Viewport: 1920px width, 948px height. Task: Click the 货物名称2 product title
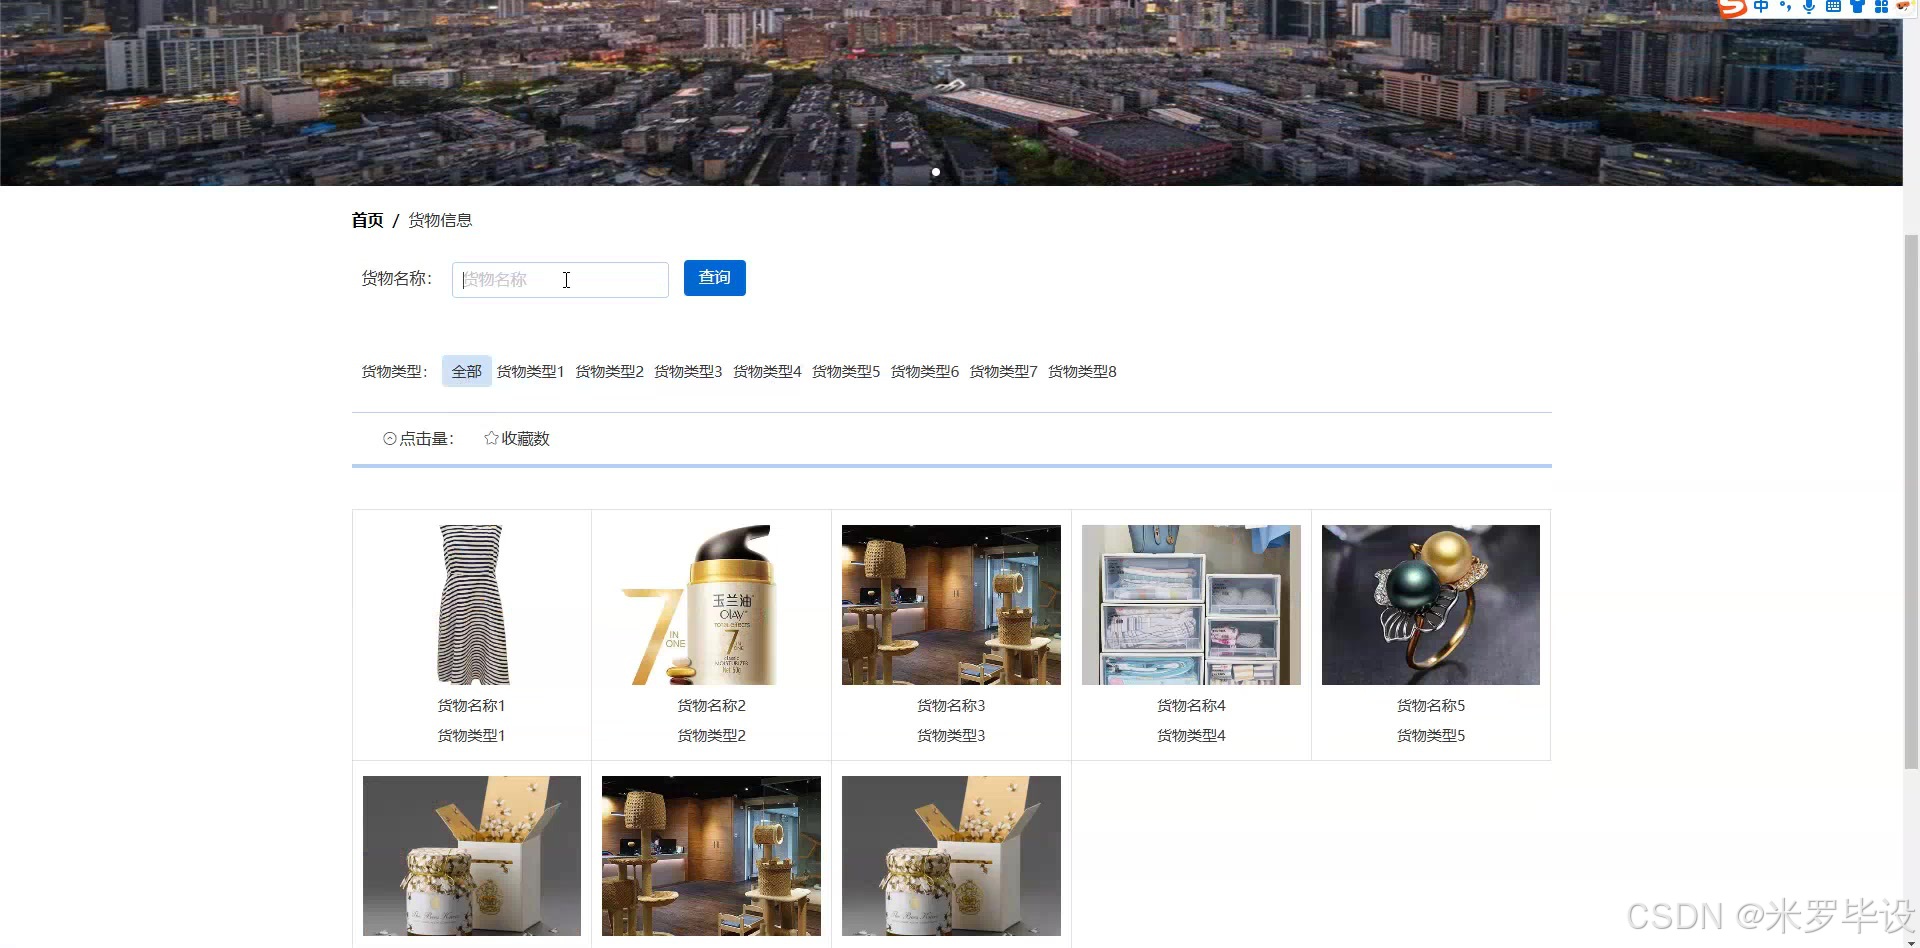[712, 706]
